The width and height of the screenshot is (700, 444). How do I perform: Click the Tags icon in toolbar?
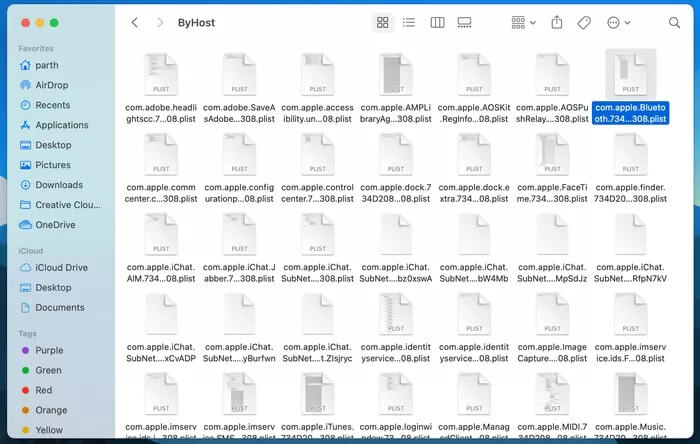(x=583, y=22)
